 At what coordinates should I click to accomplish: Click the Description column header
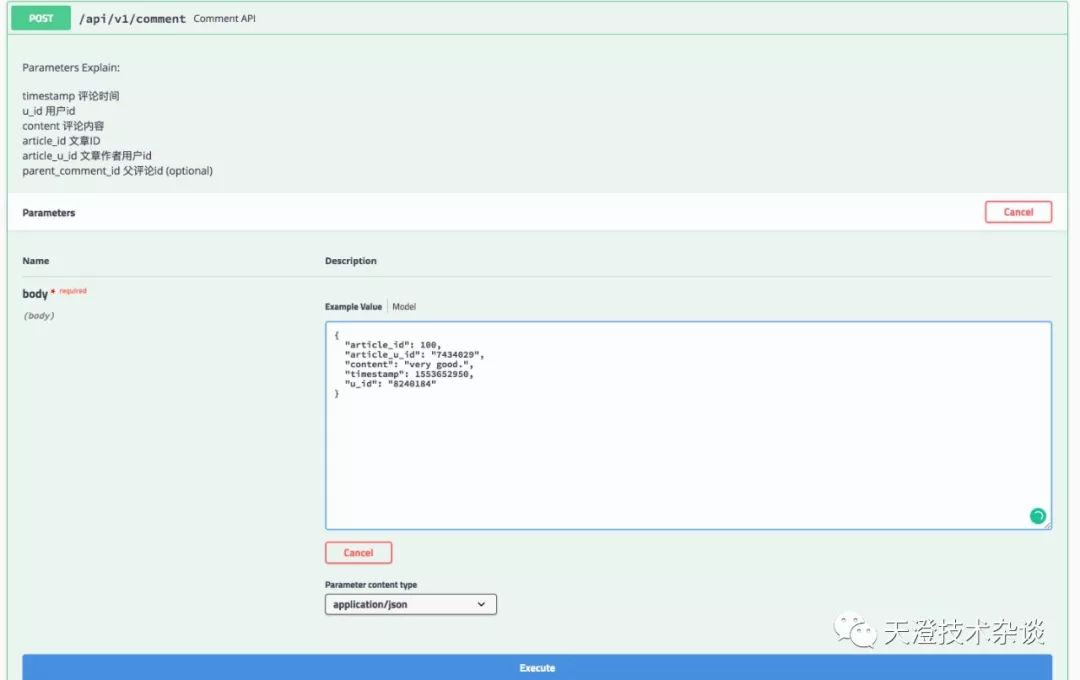351,261
